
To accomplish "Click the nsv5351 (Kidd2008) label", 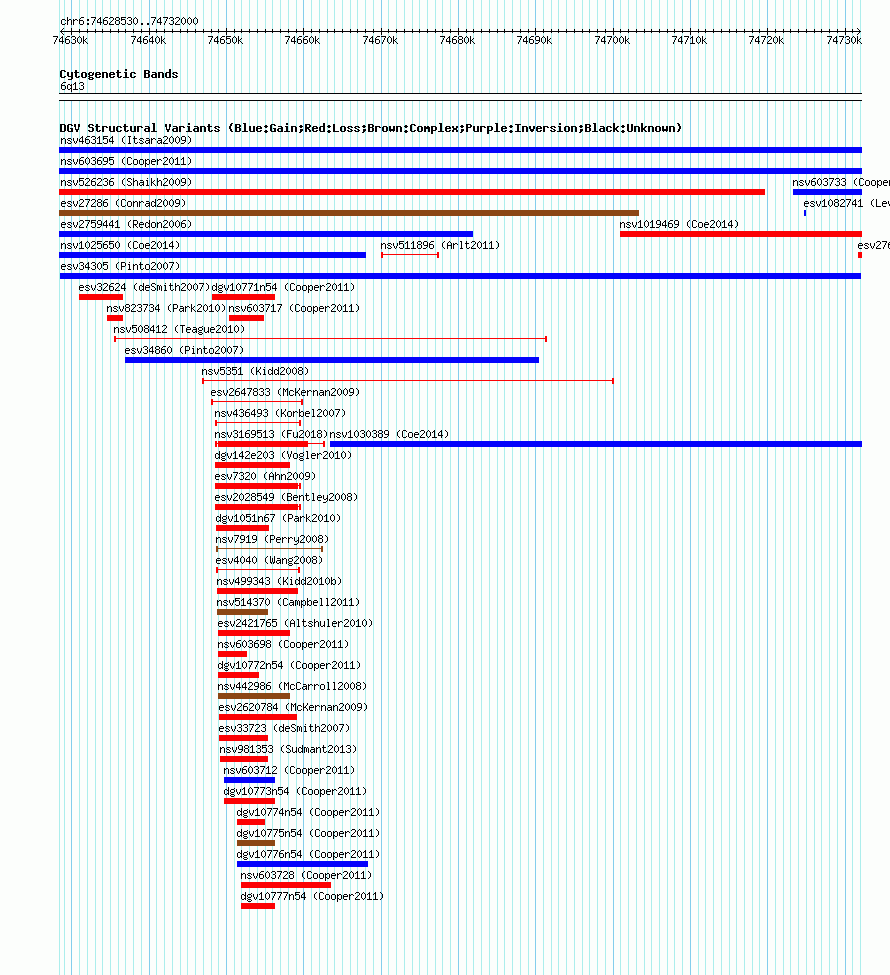I will click(255, 371).
